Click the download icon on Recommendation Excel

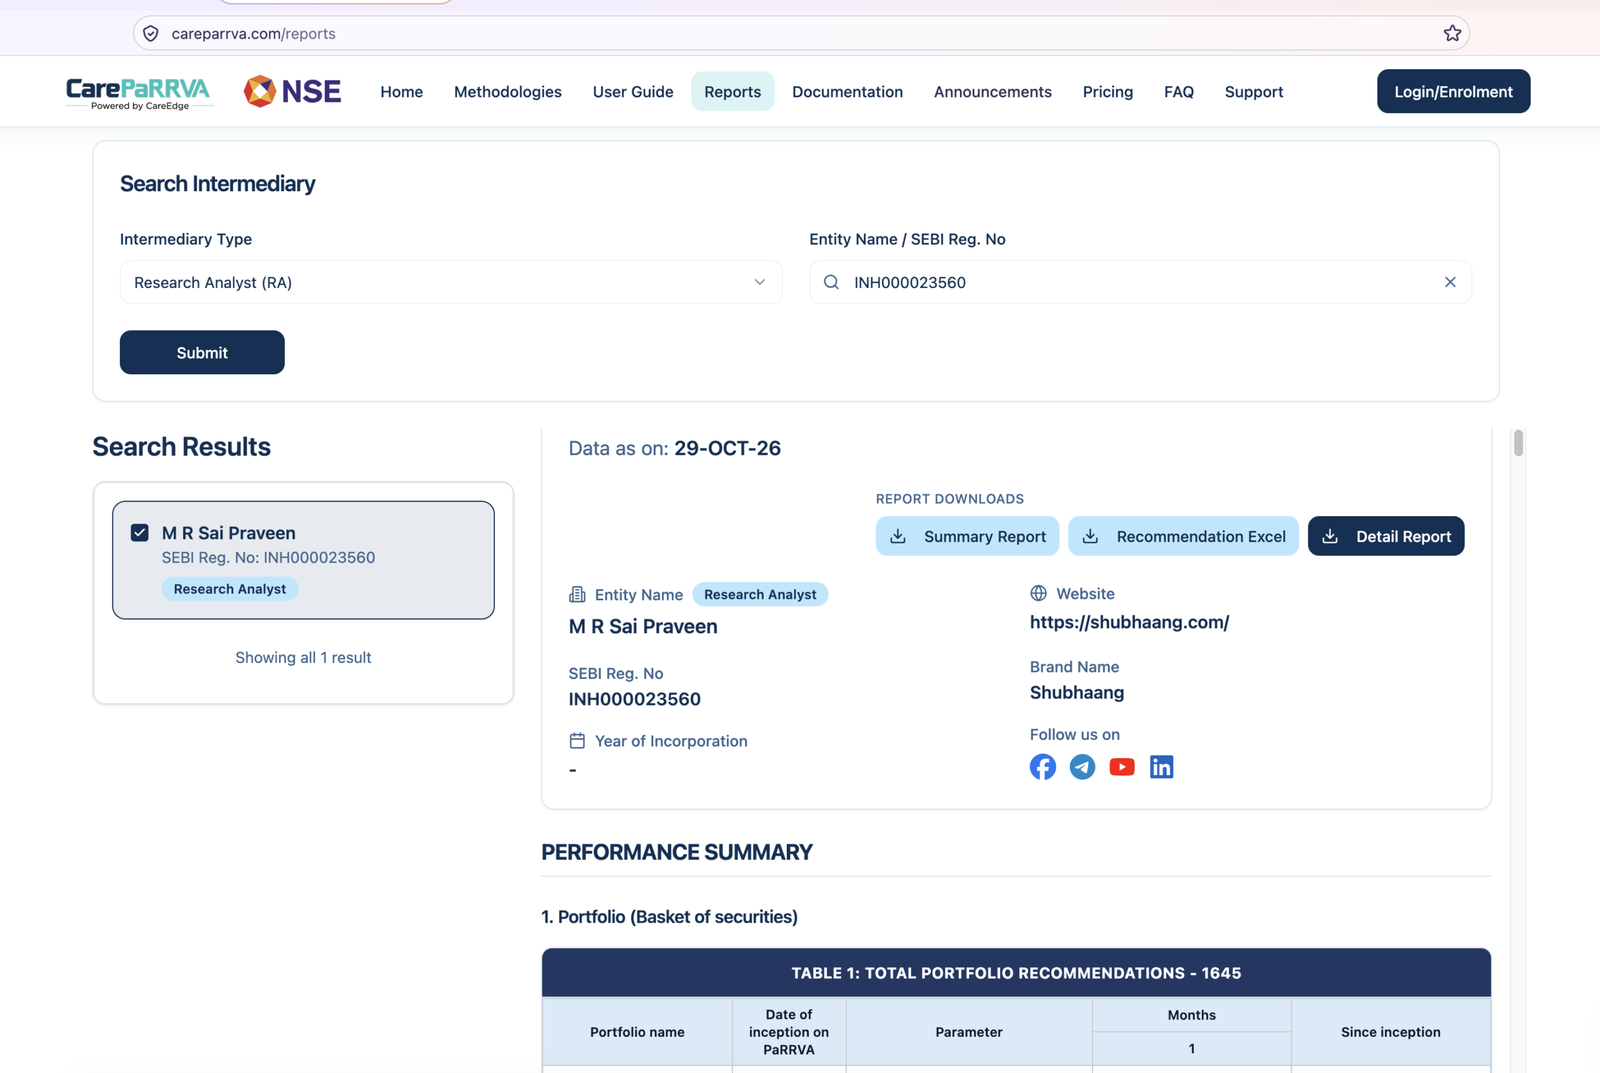coord(1090,536)
